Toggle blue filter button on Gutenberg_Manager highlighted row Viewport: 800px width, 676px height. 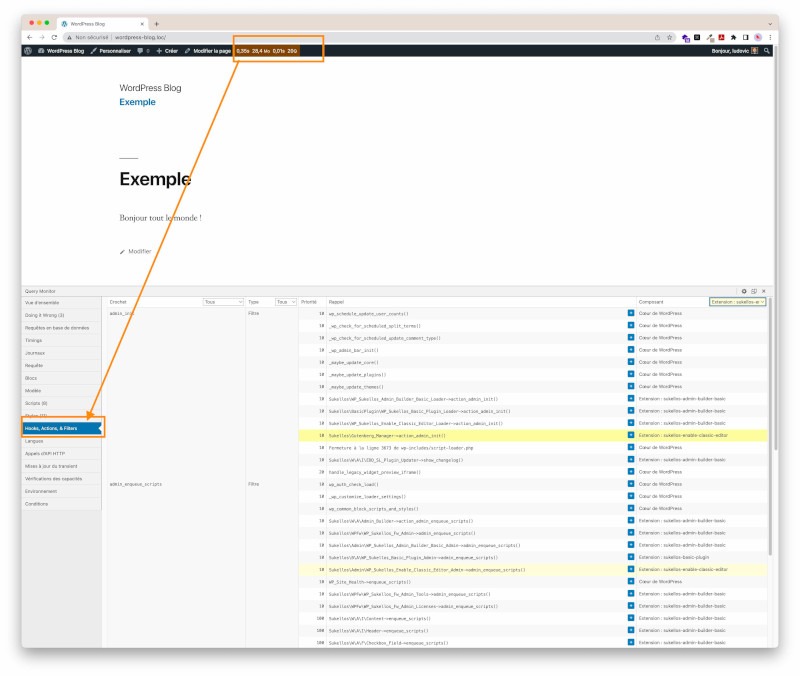tap(631, 435)
